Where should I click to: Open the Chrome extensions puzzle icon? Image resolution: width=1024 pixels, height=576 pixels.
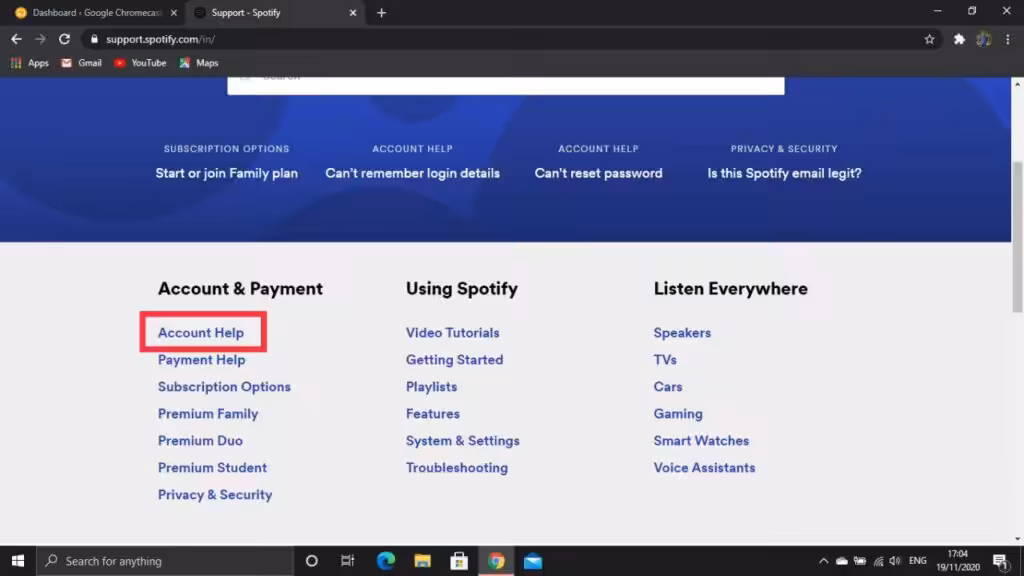click(959, 39)
